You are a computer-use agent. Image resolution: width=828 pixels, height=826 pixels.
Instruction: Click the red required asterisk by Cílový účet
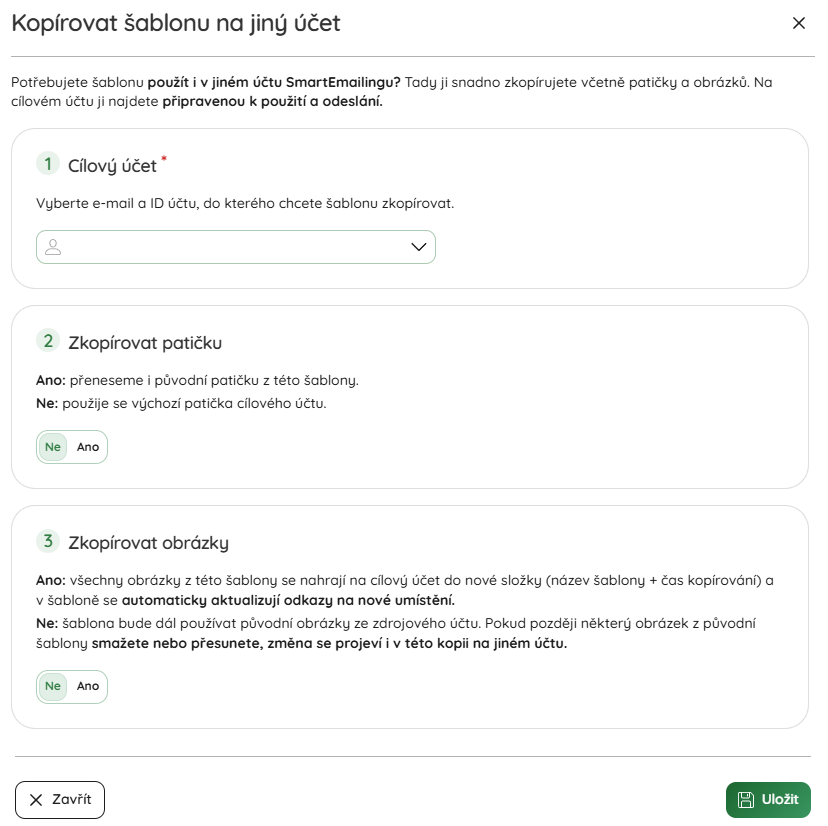pyautogui.click(x=164, y=158)
